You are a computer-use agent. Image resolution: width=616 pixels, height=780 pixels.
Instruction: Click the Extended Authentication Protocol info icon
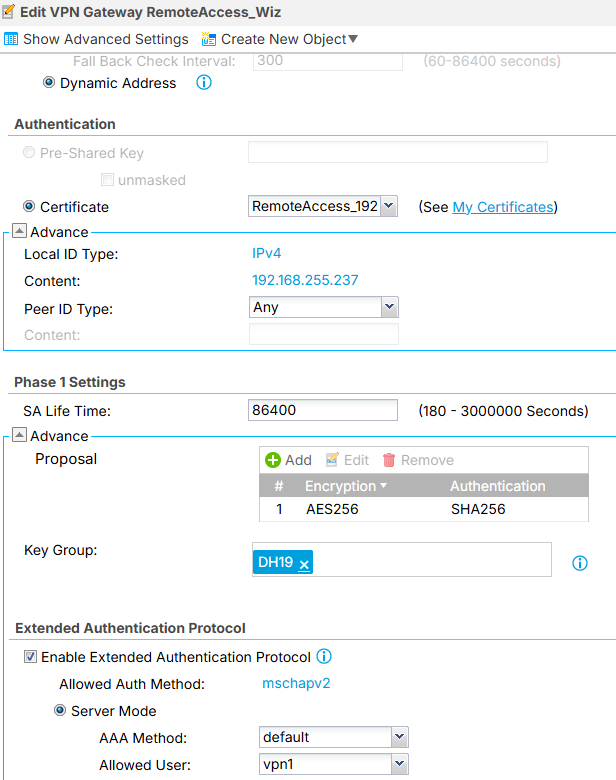(324, 657)
